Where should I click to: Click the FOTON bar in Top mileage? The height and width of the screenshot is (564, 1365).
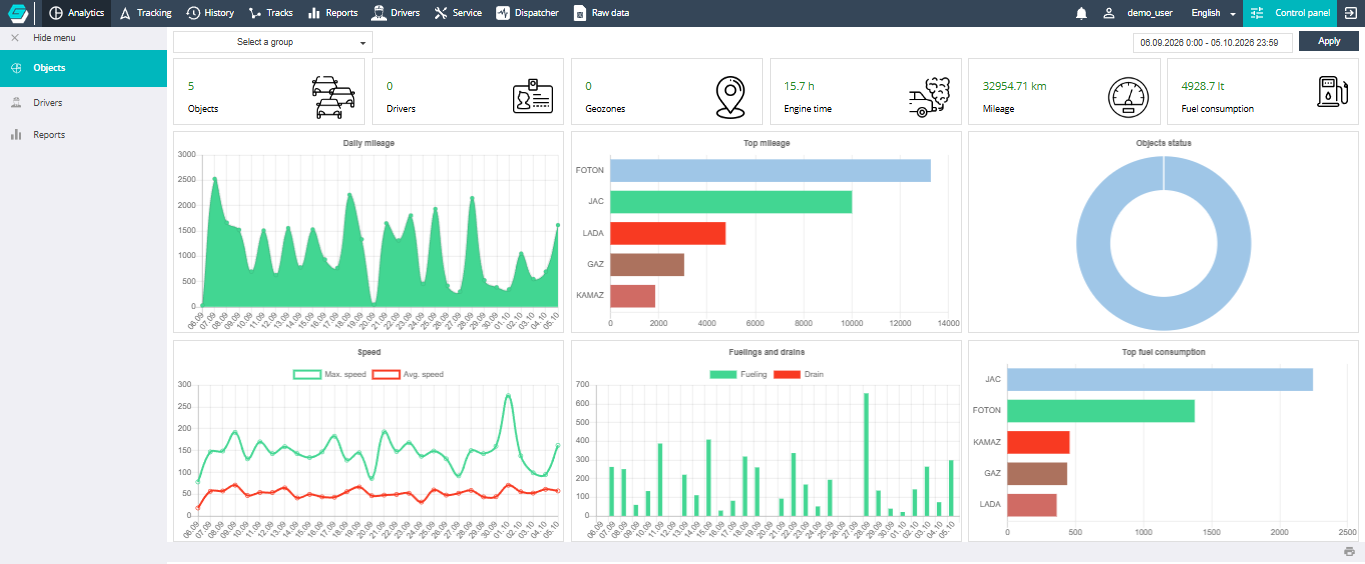click(770, 170)
